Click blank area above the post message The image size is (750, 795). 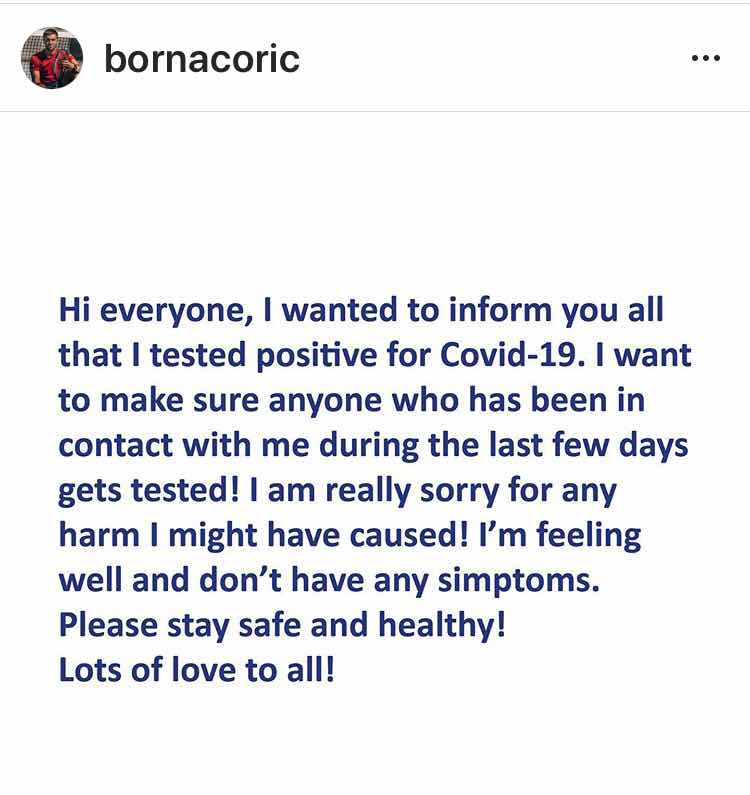[x=375, y=203]
